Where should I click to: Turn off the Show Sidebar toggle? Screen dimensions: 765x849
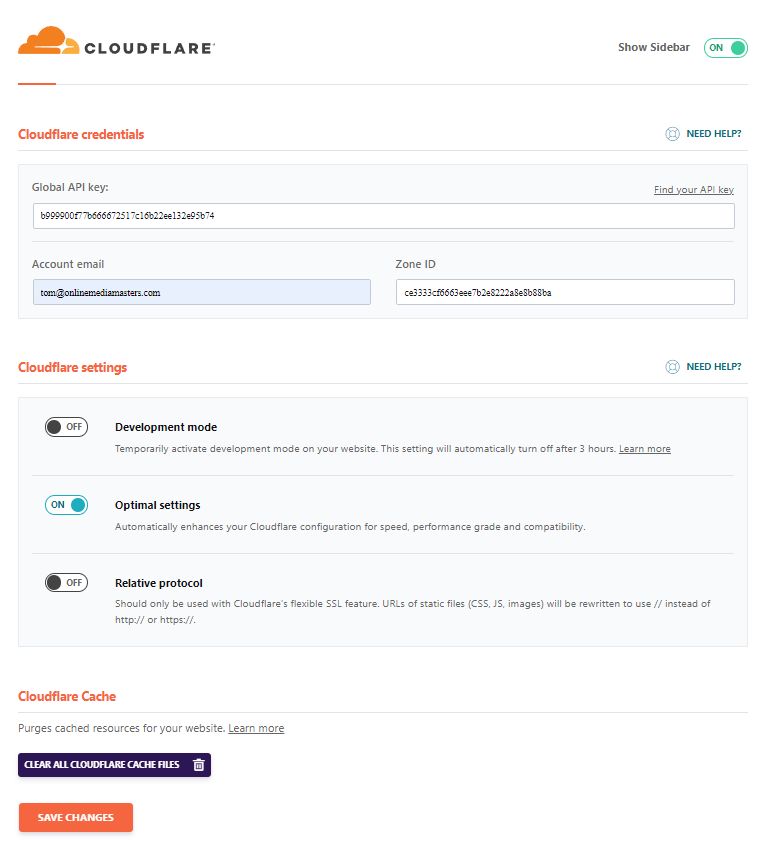(725, 47)
